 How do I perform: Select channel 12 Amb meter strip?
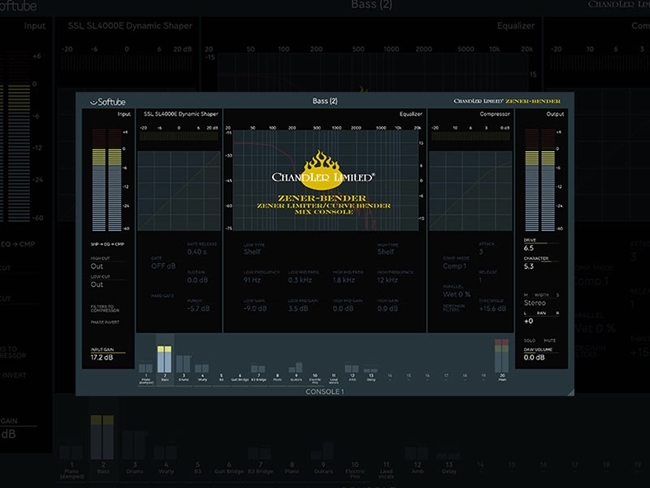pos(352,365)
